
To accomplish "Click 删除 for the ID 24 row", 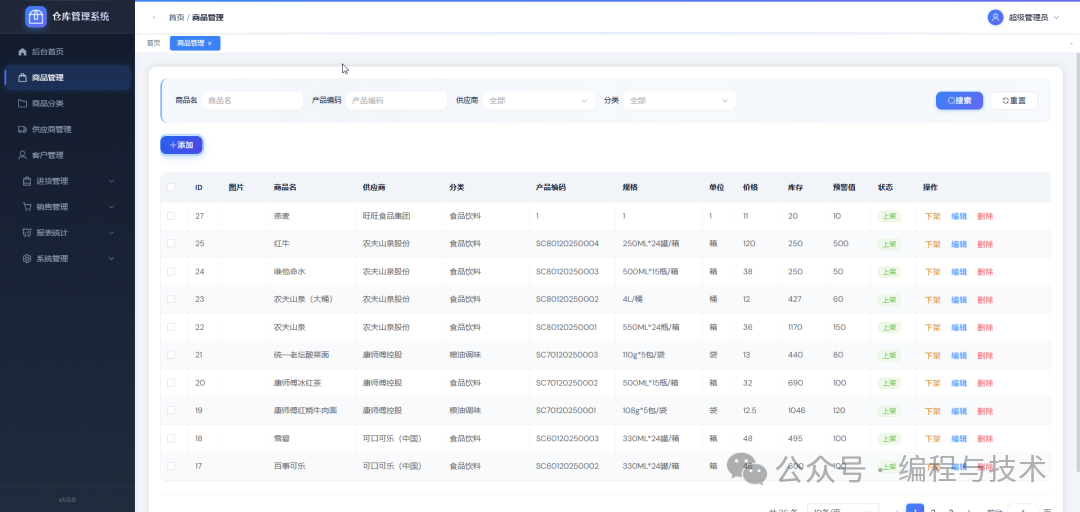I will click(985, 272).
